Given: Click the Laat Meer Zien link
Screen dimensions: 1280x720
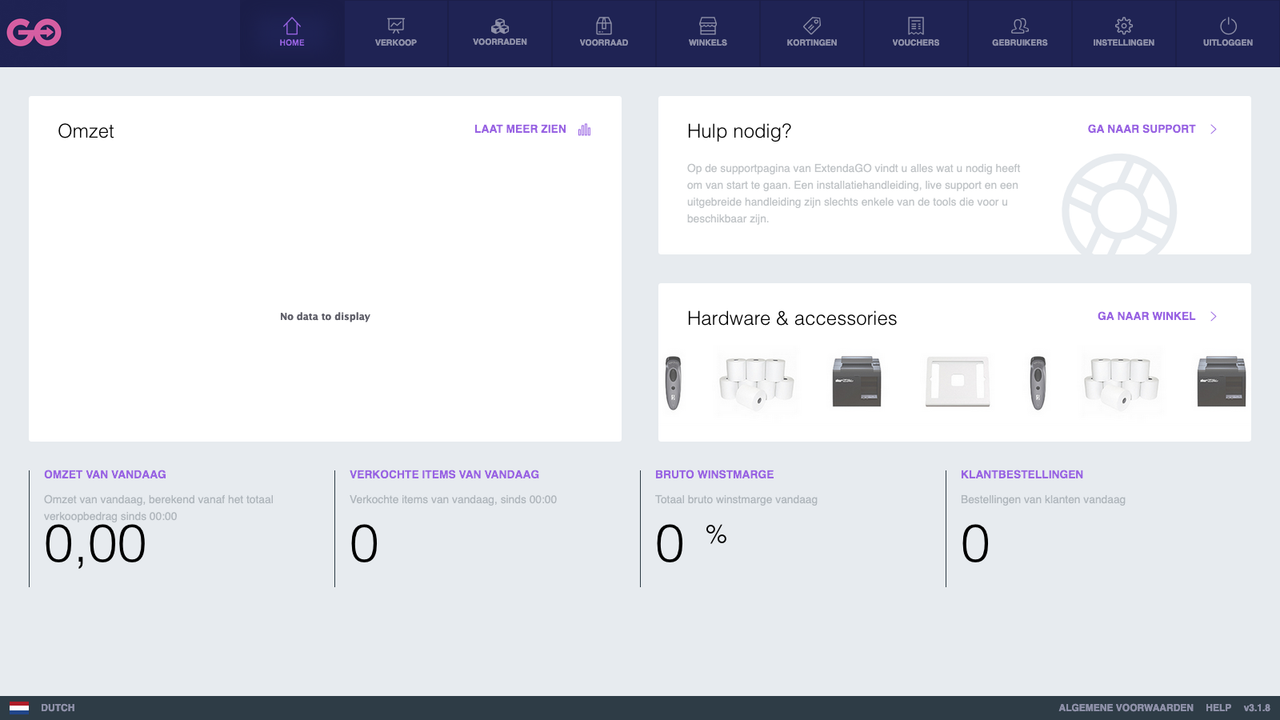Looking at the screenshot, I should pos(520,129).
